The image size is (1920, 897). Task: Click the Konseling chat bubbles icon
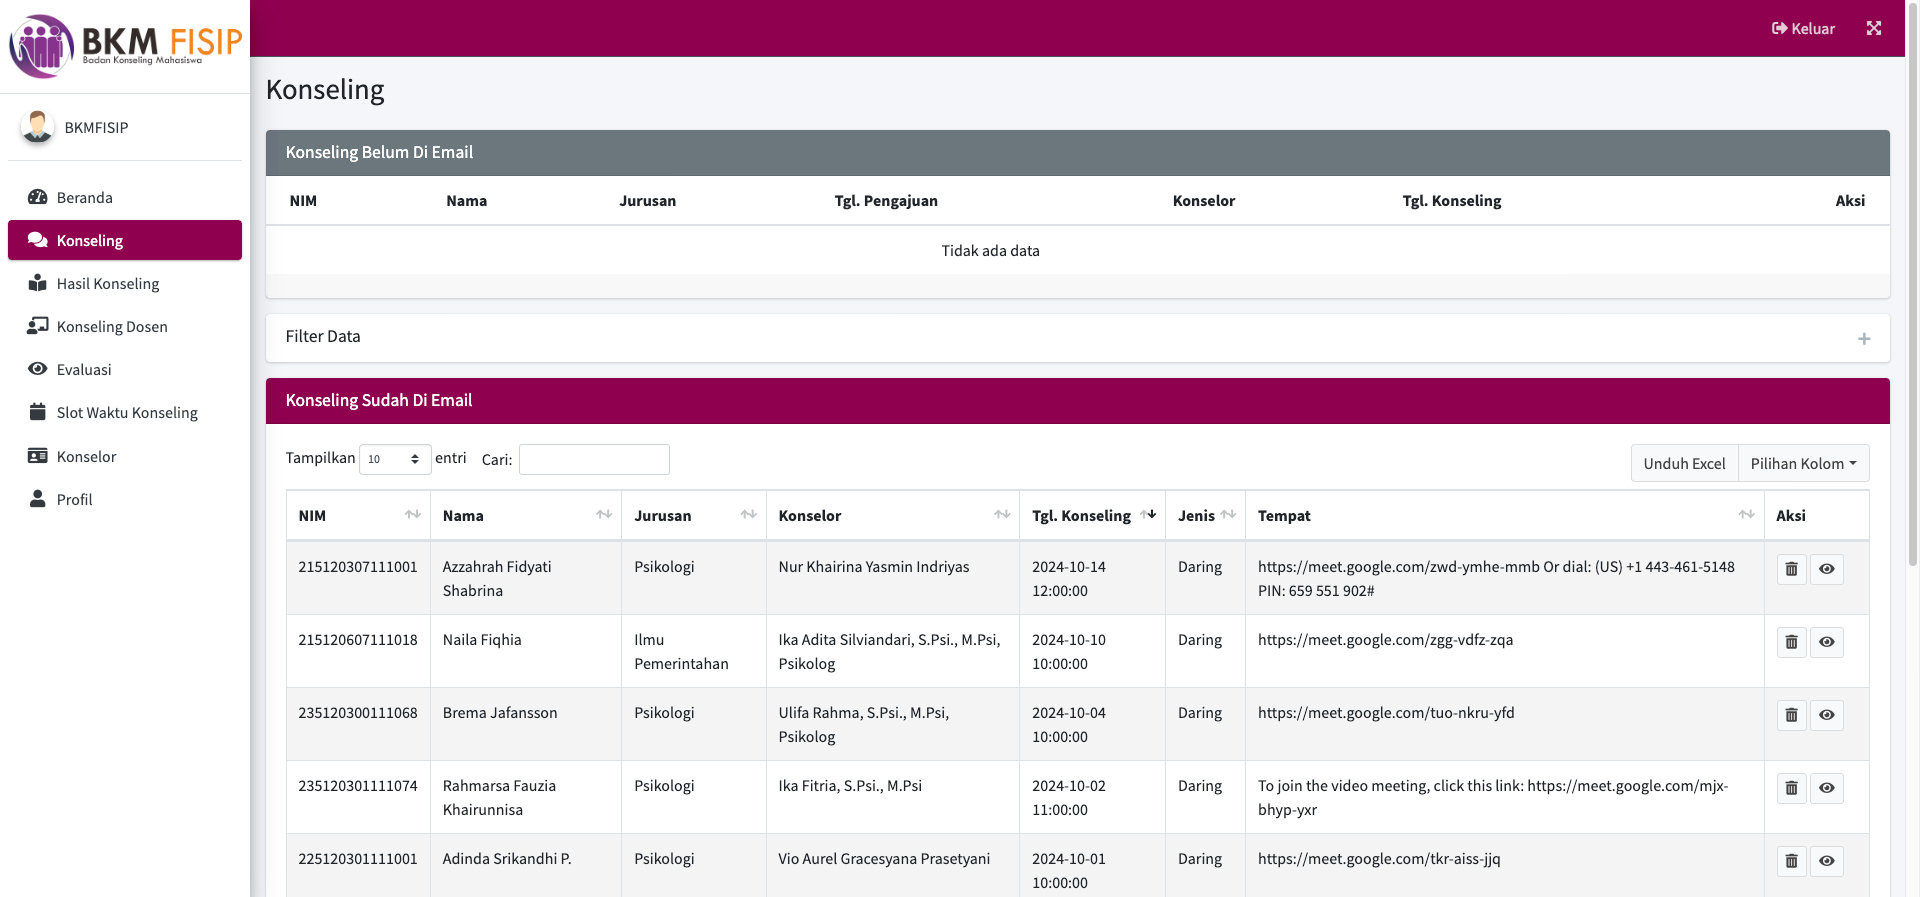pos(38,240)
